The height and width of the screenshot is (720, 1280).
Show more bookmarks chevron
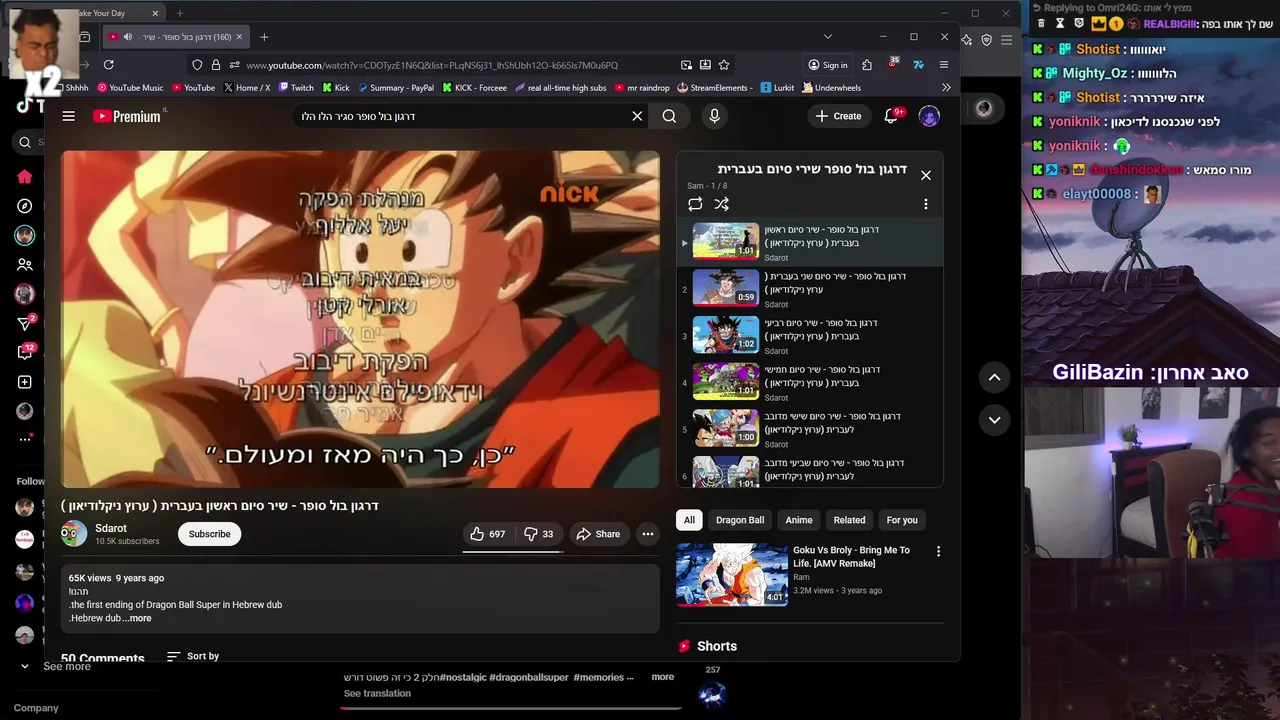(x=946, y=88)
